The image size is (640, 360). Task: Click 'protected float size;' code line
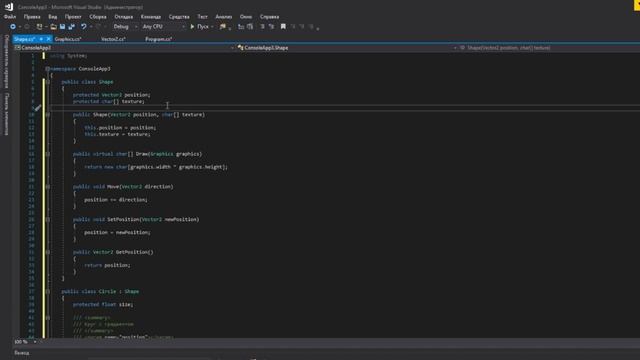click(103, 304)
